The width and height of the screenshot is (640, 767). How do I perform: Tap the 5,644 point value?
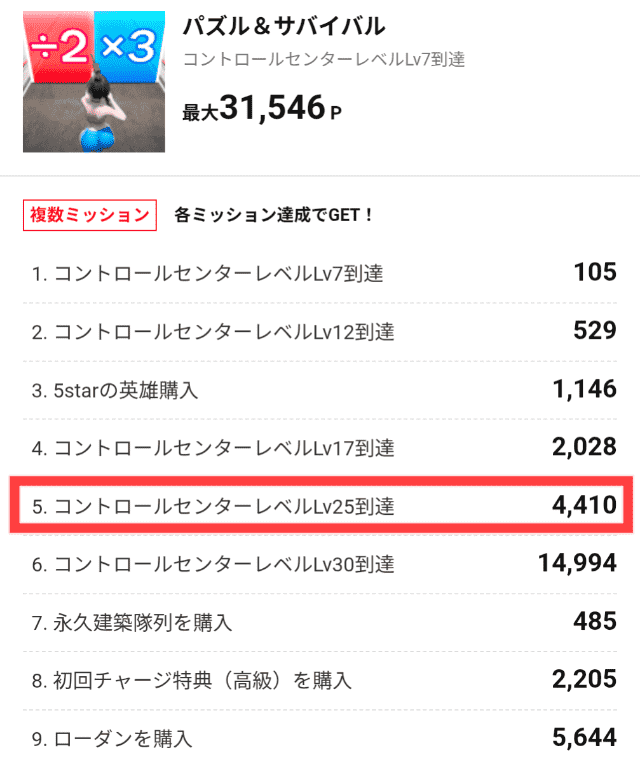(x=583, y=740)
